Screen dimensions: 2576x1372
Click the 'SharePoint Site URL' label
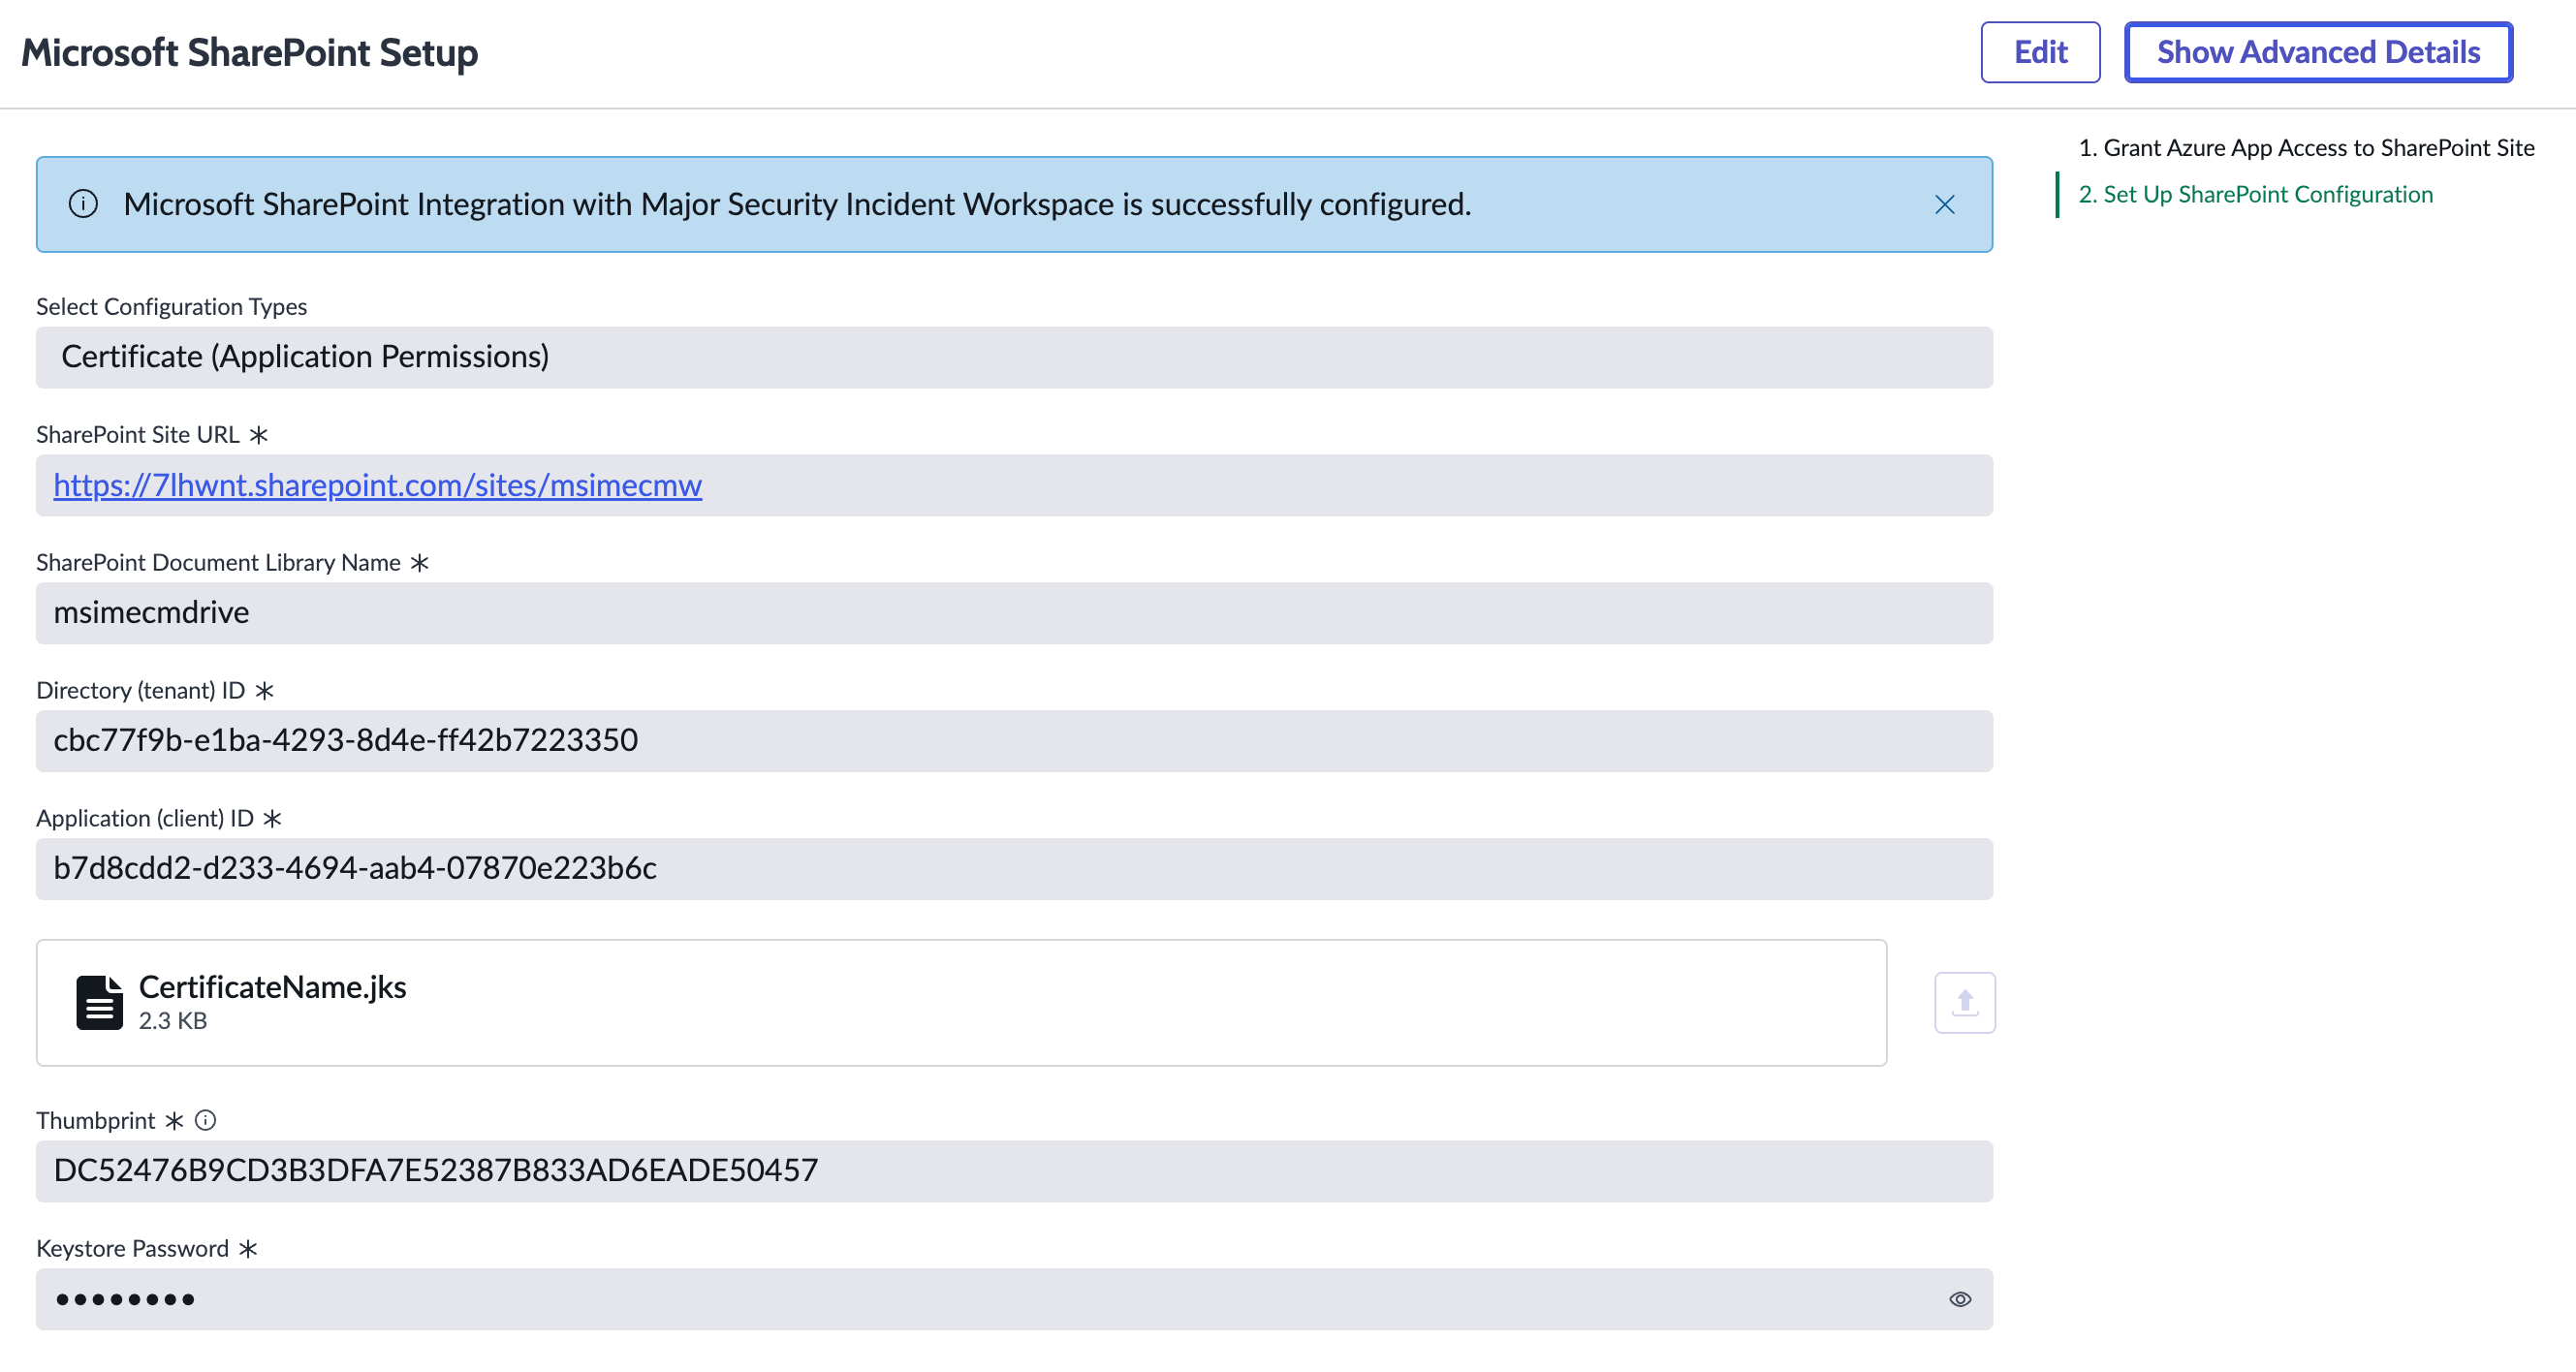137,435
